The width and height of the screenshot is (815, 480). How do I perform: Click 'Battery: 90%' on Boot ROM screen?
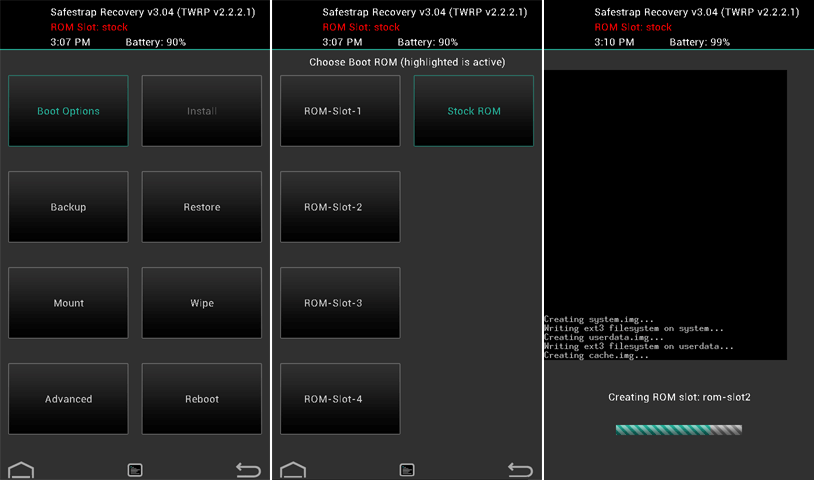[x=428, y=42]
